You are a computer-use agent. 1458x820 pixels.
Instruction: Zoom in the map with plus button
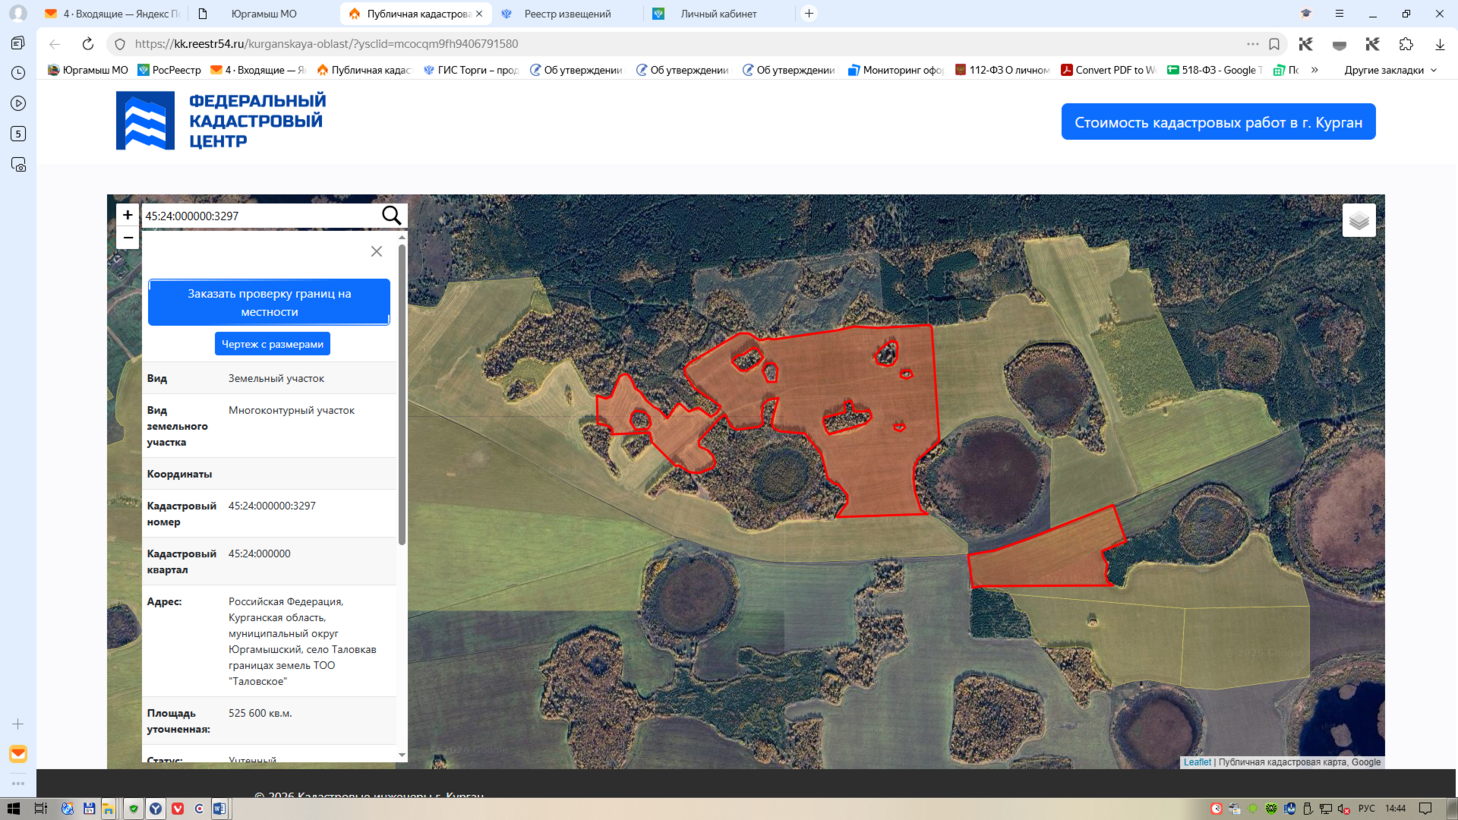point(127,215)
